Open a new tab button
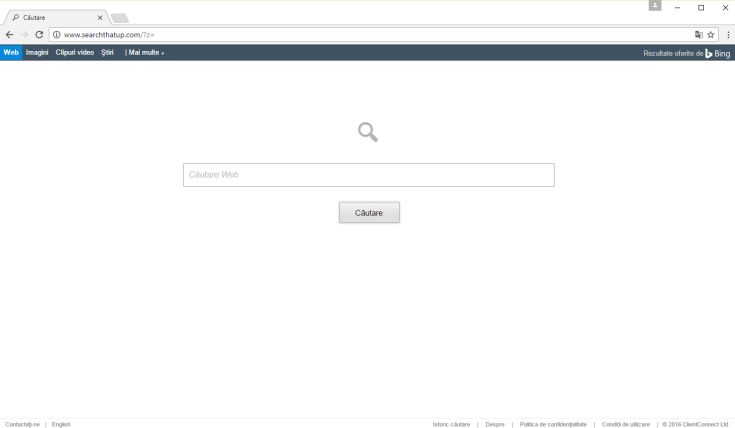This screenshot has width=735, height=428. tap(120, 18)
